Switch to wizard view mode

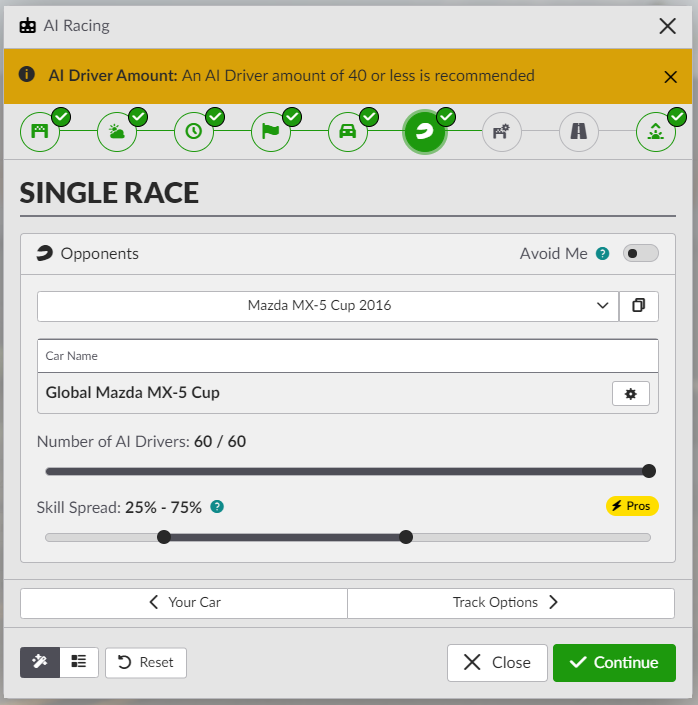40,662
